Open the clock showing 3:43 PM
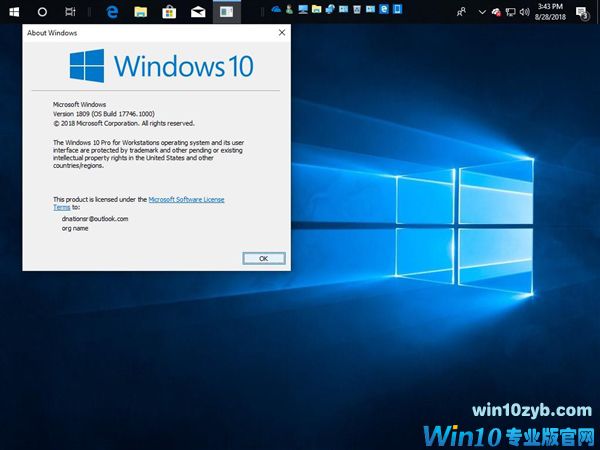This screenshot has width=600, height=450. pyautogui.click(x=550, y=11)
